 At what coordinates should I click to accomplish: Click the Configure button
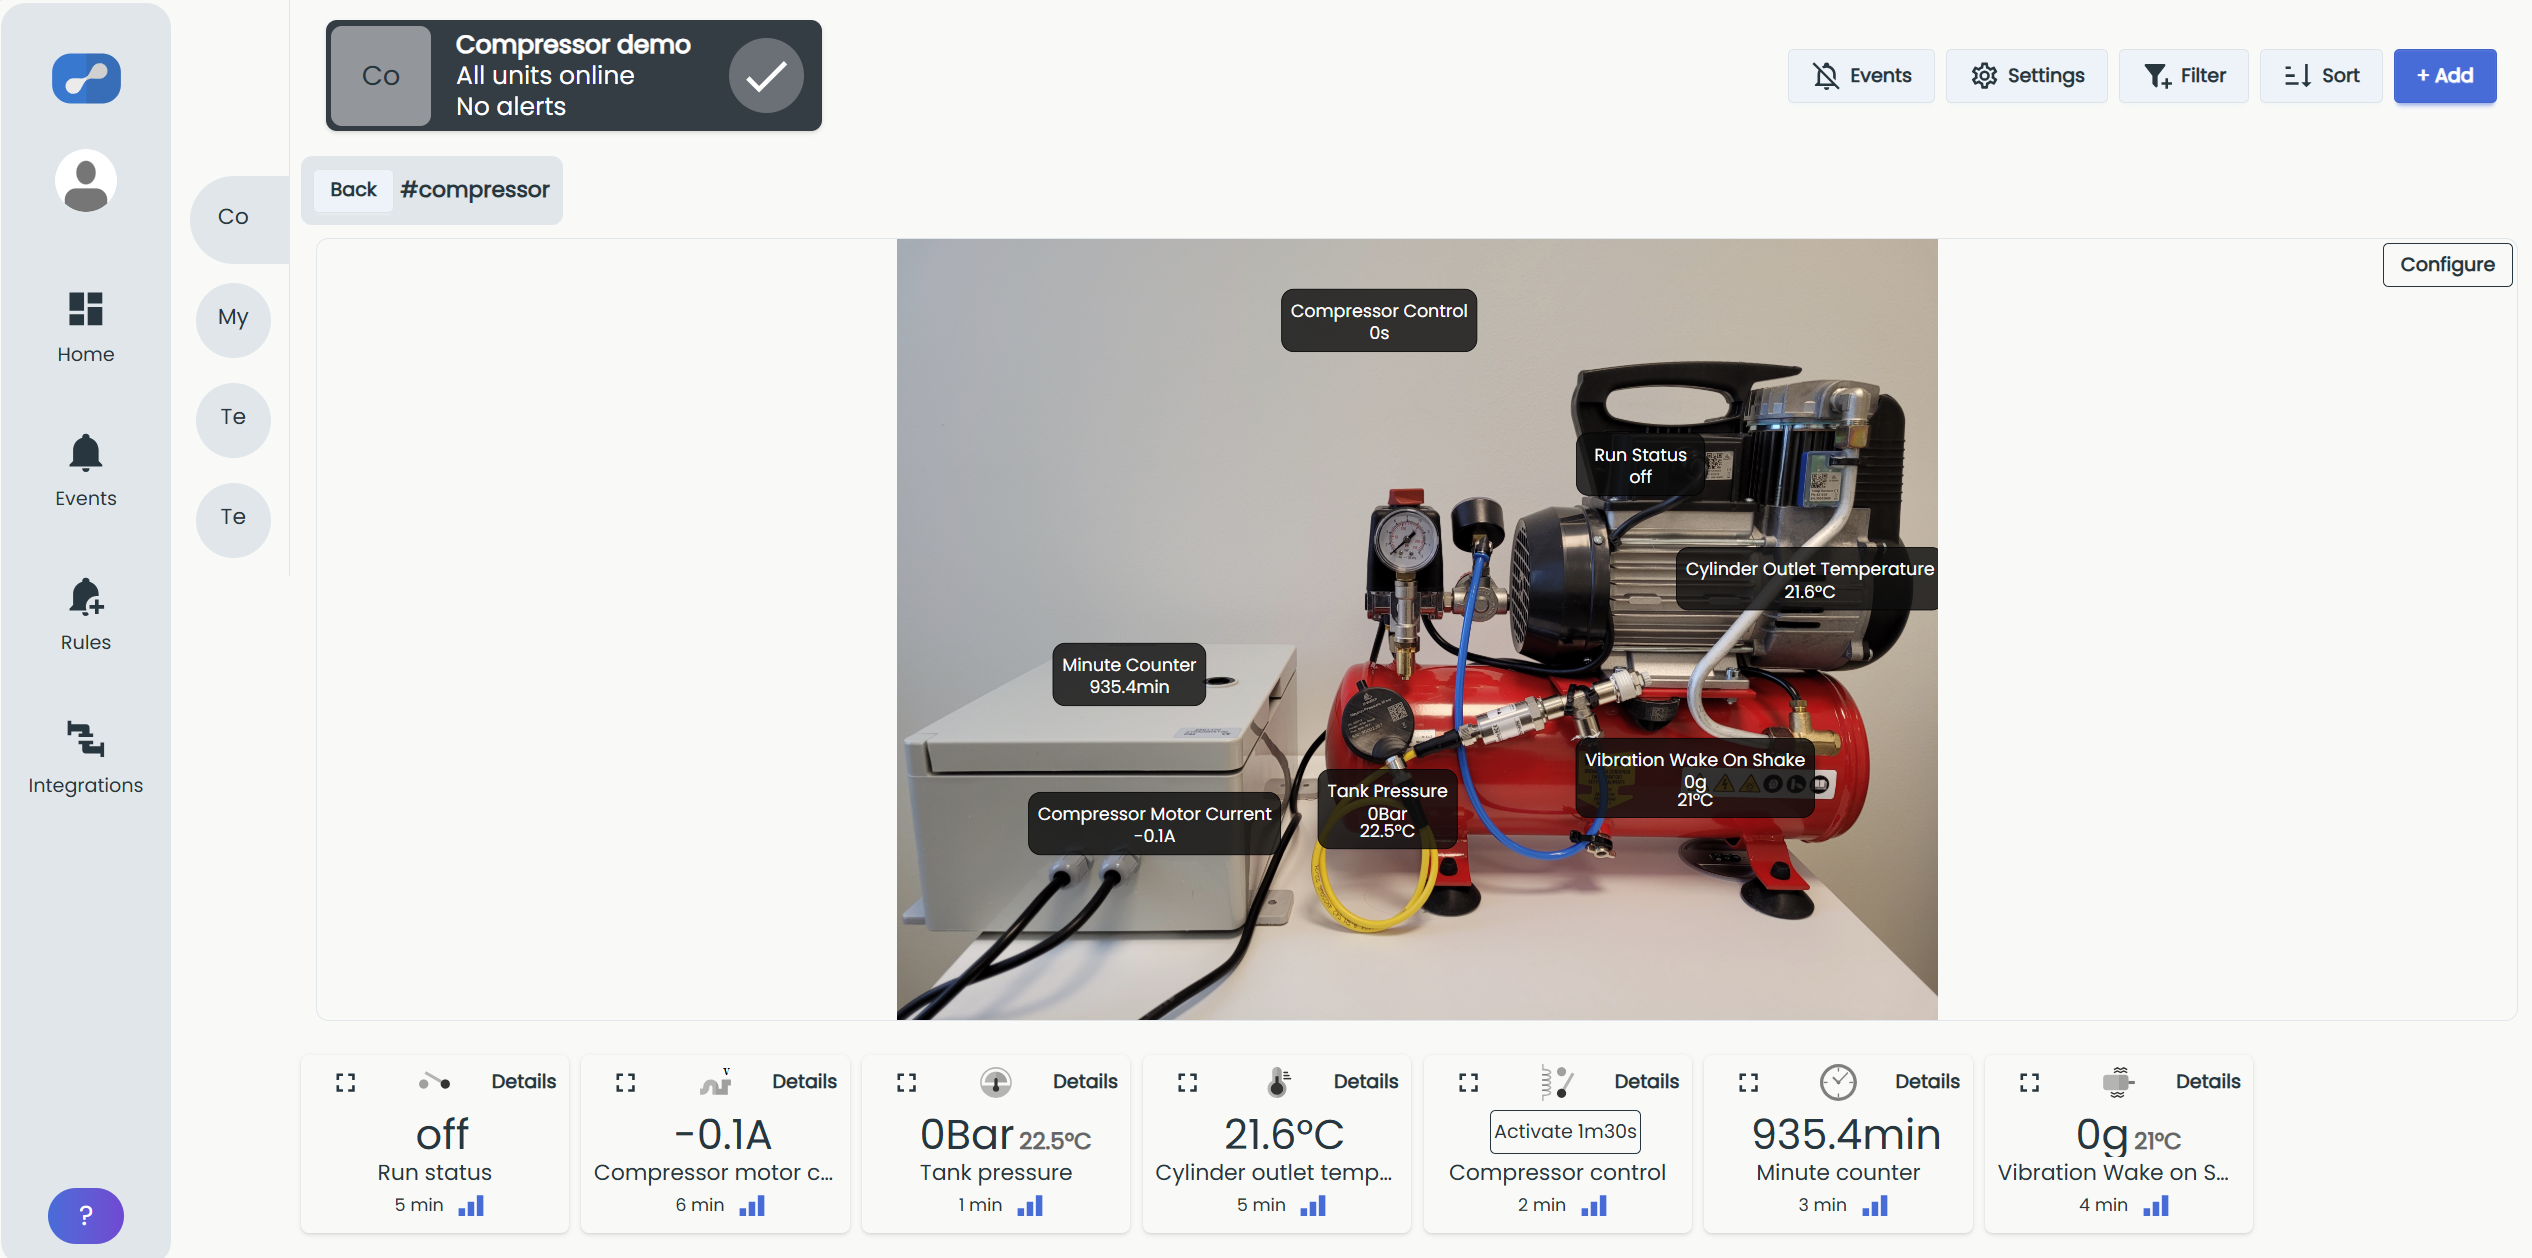(x=2447, y=265)
